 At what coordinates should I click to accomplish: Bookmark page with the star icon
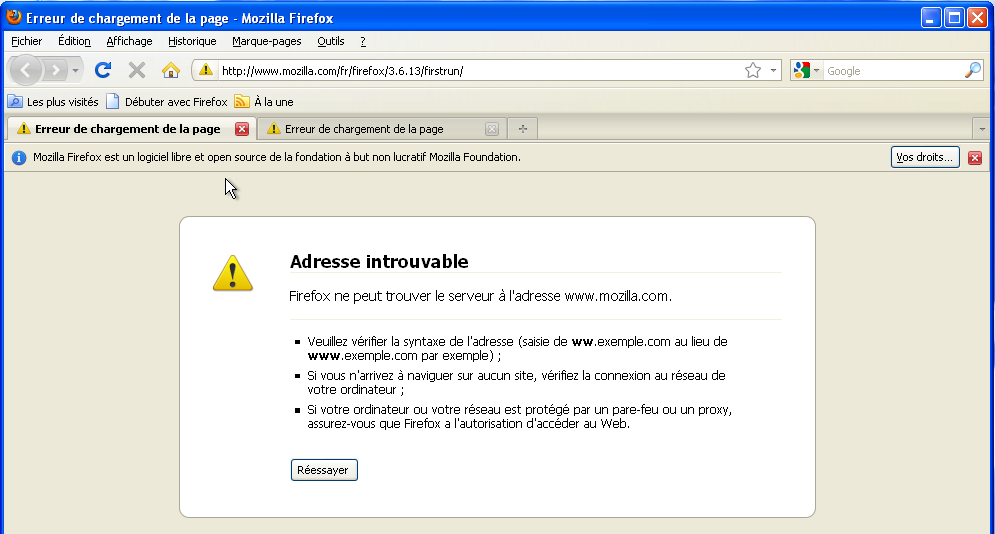click(x=753, y=70)
